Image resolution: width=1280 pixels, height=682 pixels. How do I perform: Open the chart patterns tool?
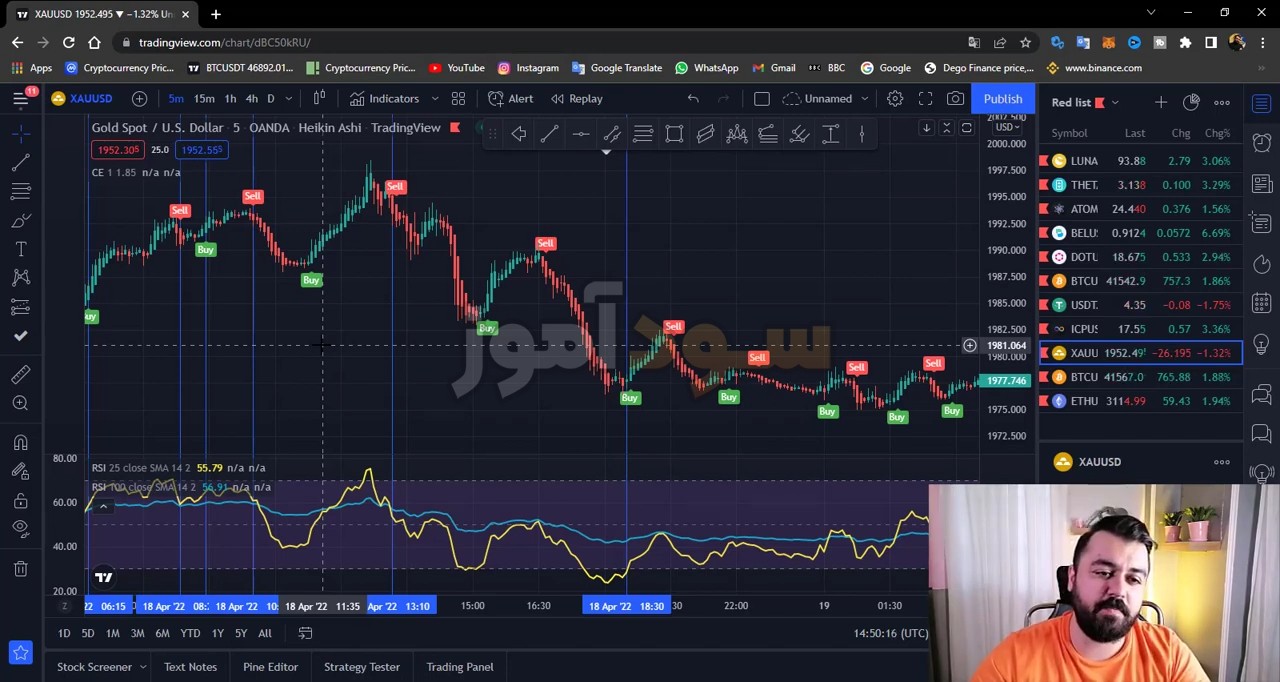21,278
